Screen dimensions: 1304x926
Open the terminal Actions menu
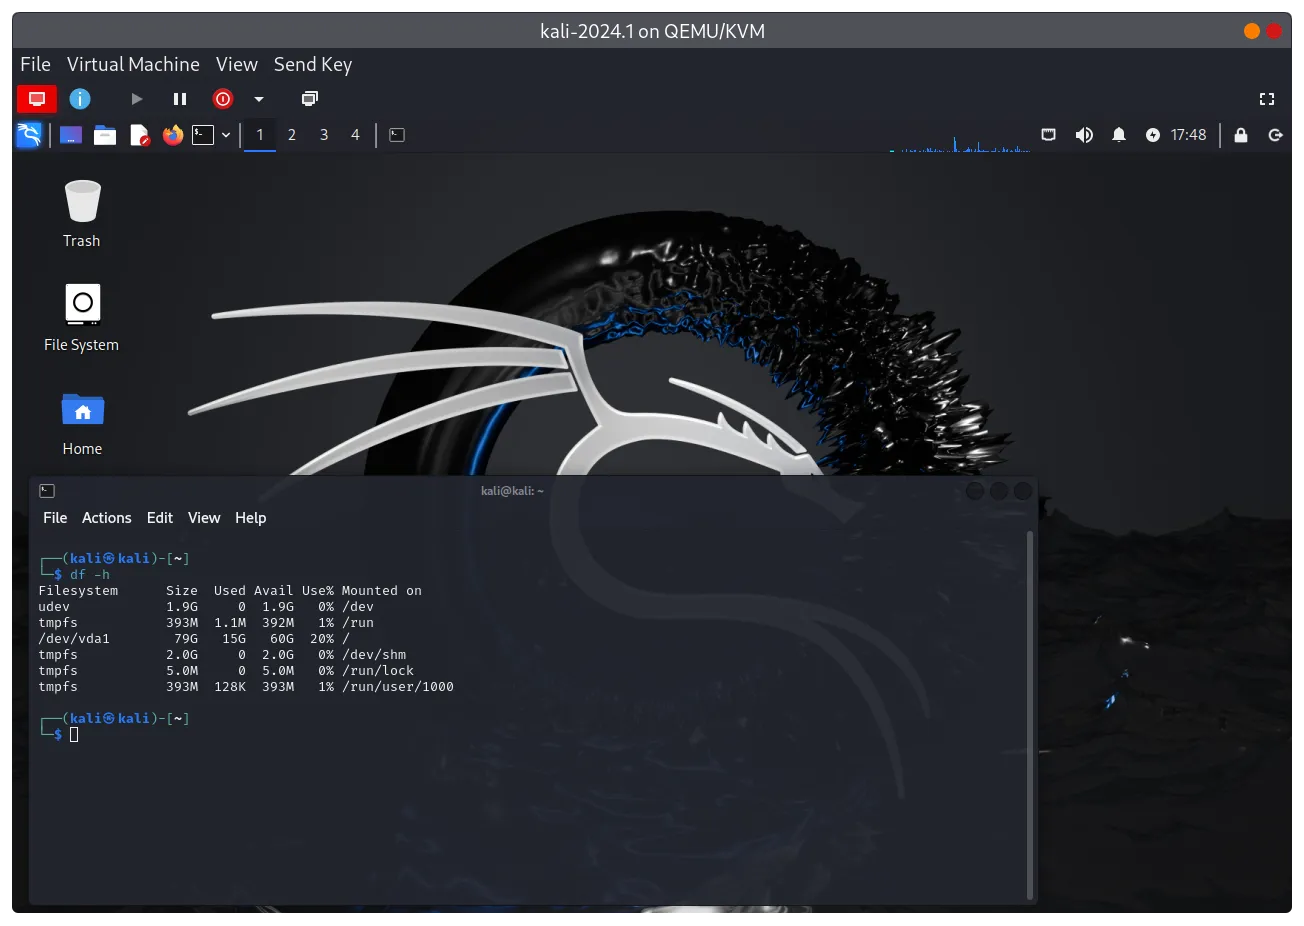[x=107, y=518]
